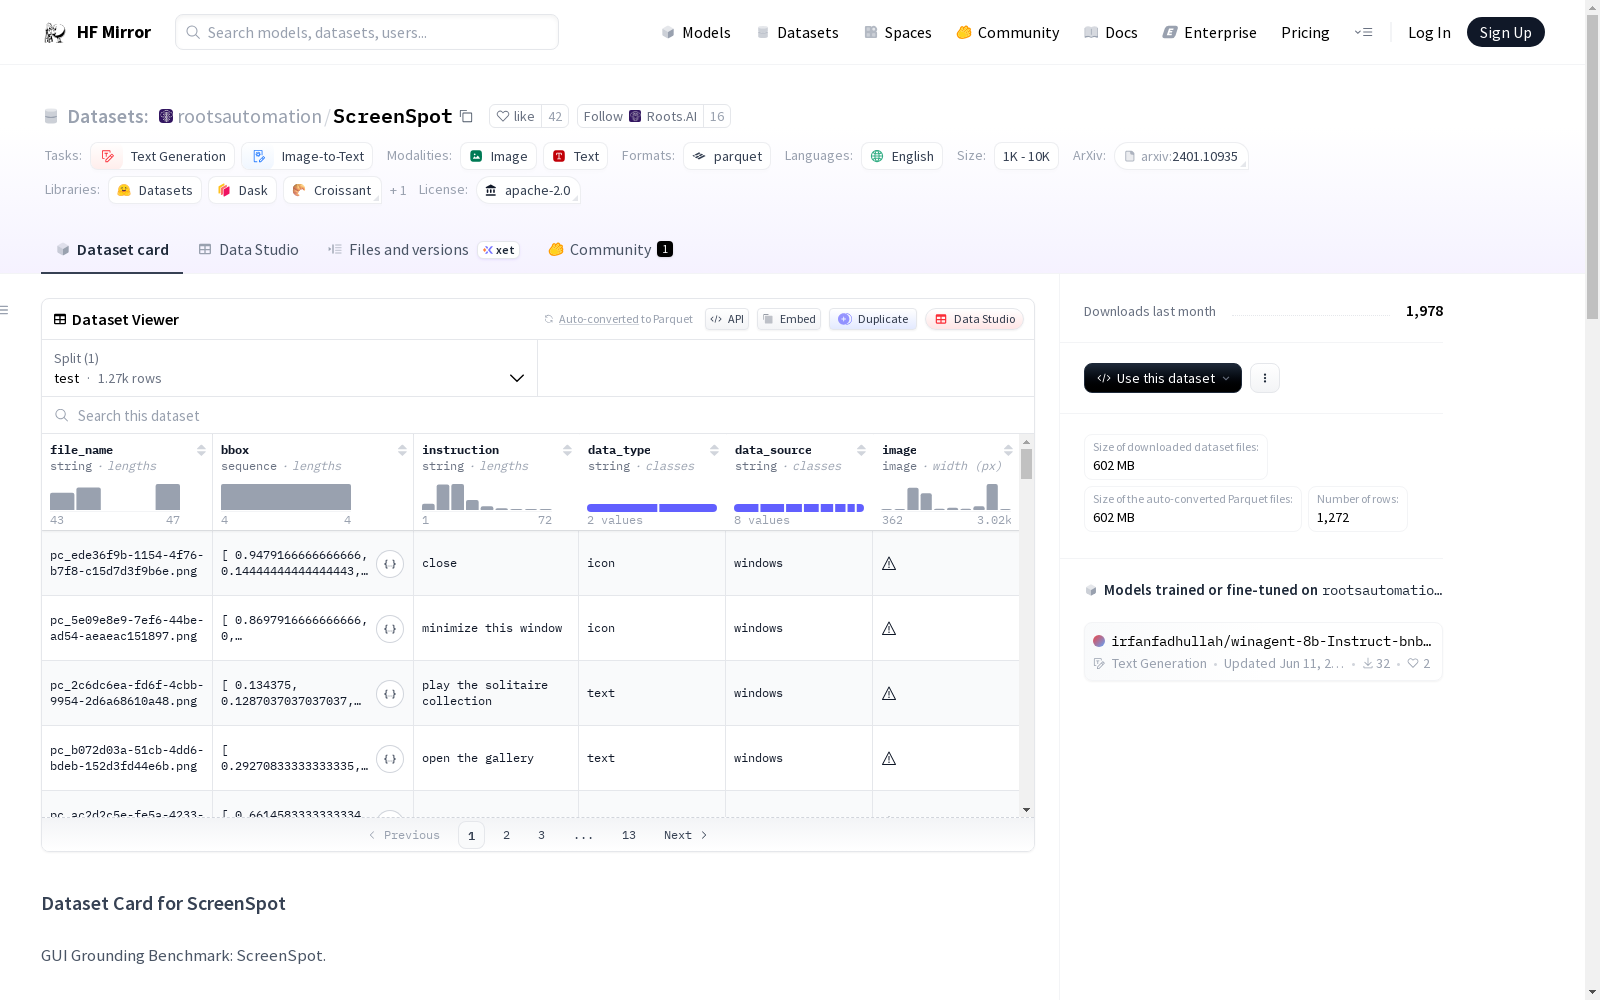Go to the Next page
Viewport: 1600px width, 1000px height.
(686, 835)
